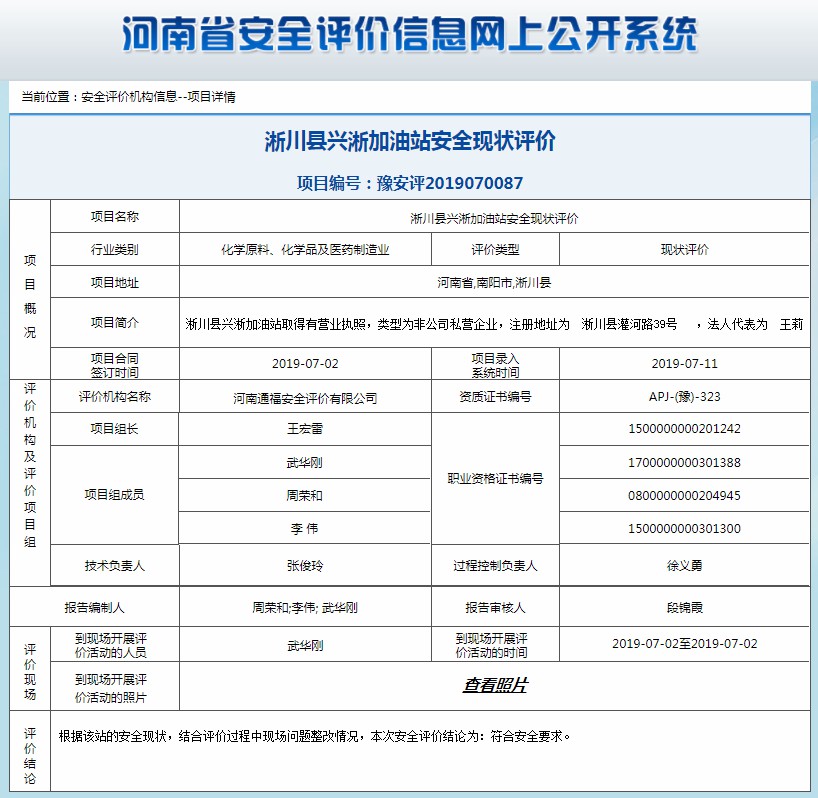
Task: Click the project name value in the 项目名称 row
Action: tap(494, 219)
